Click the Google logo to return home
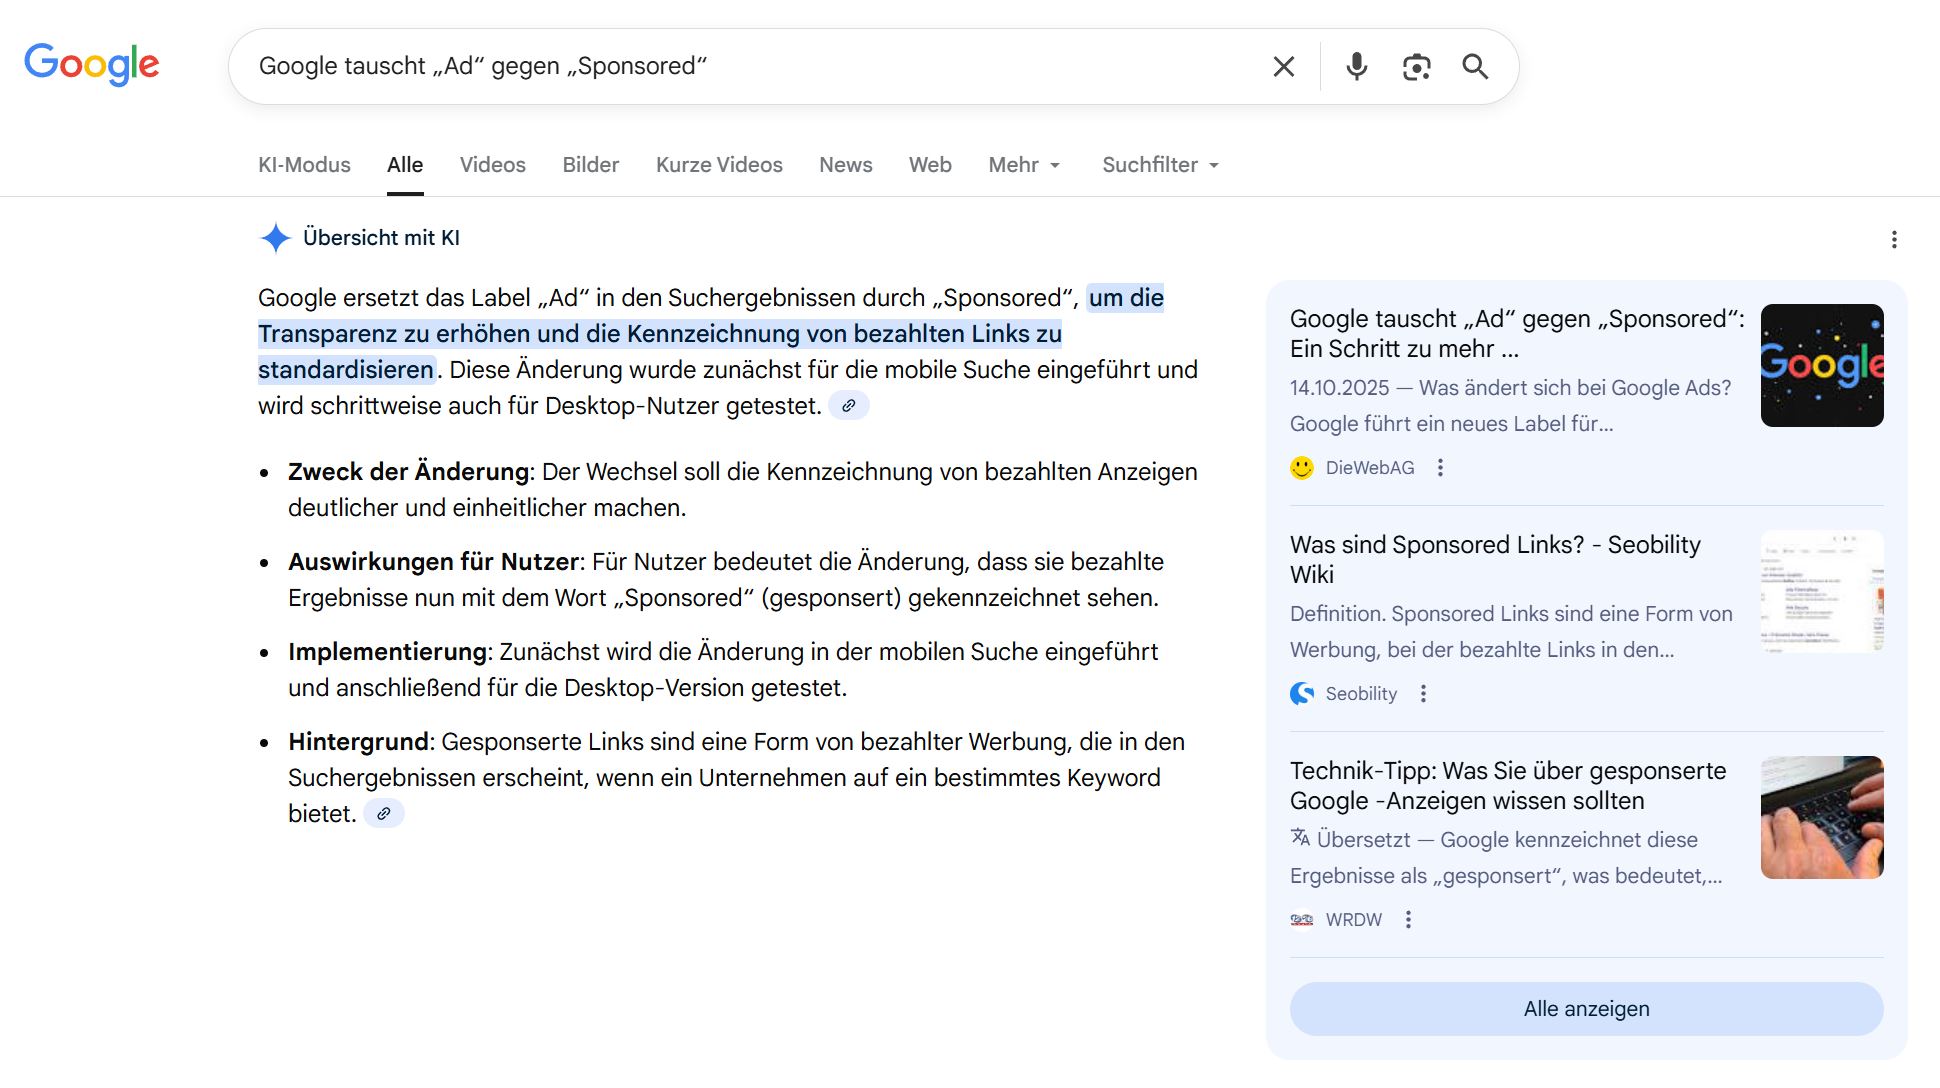 [92, 64]
